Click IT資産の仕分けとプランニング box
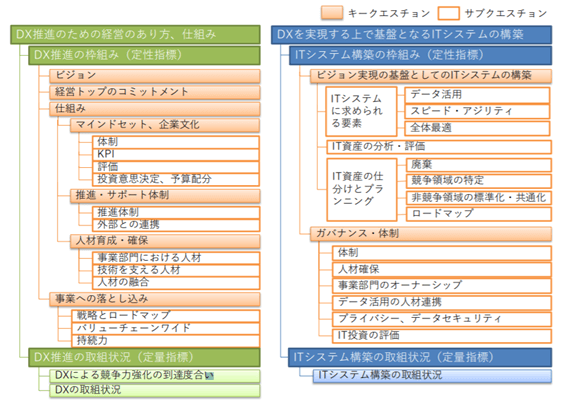Image resolution: width=567 pixels, height=410 pixels. pos(362,189)
